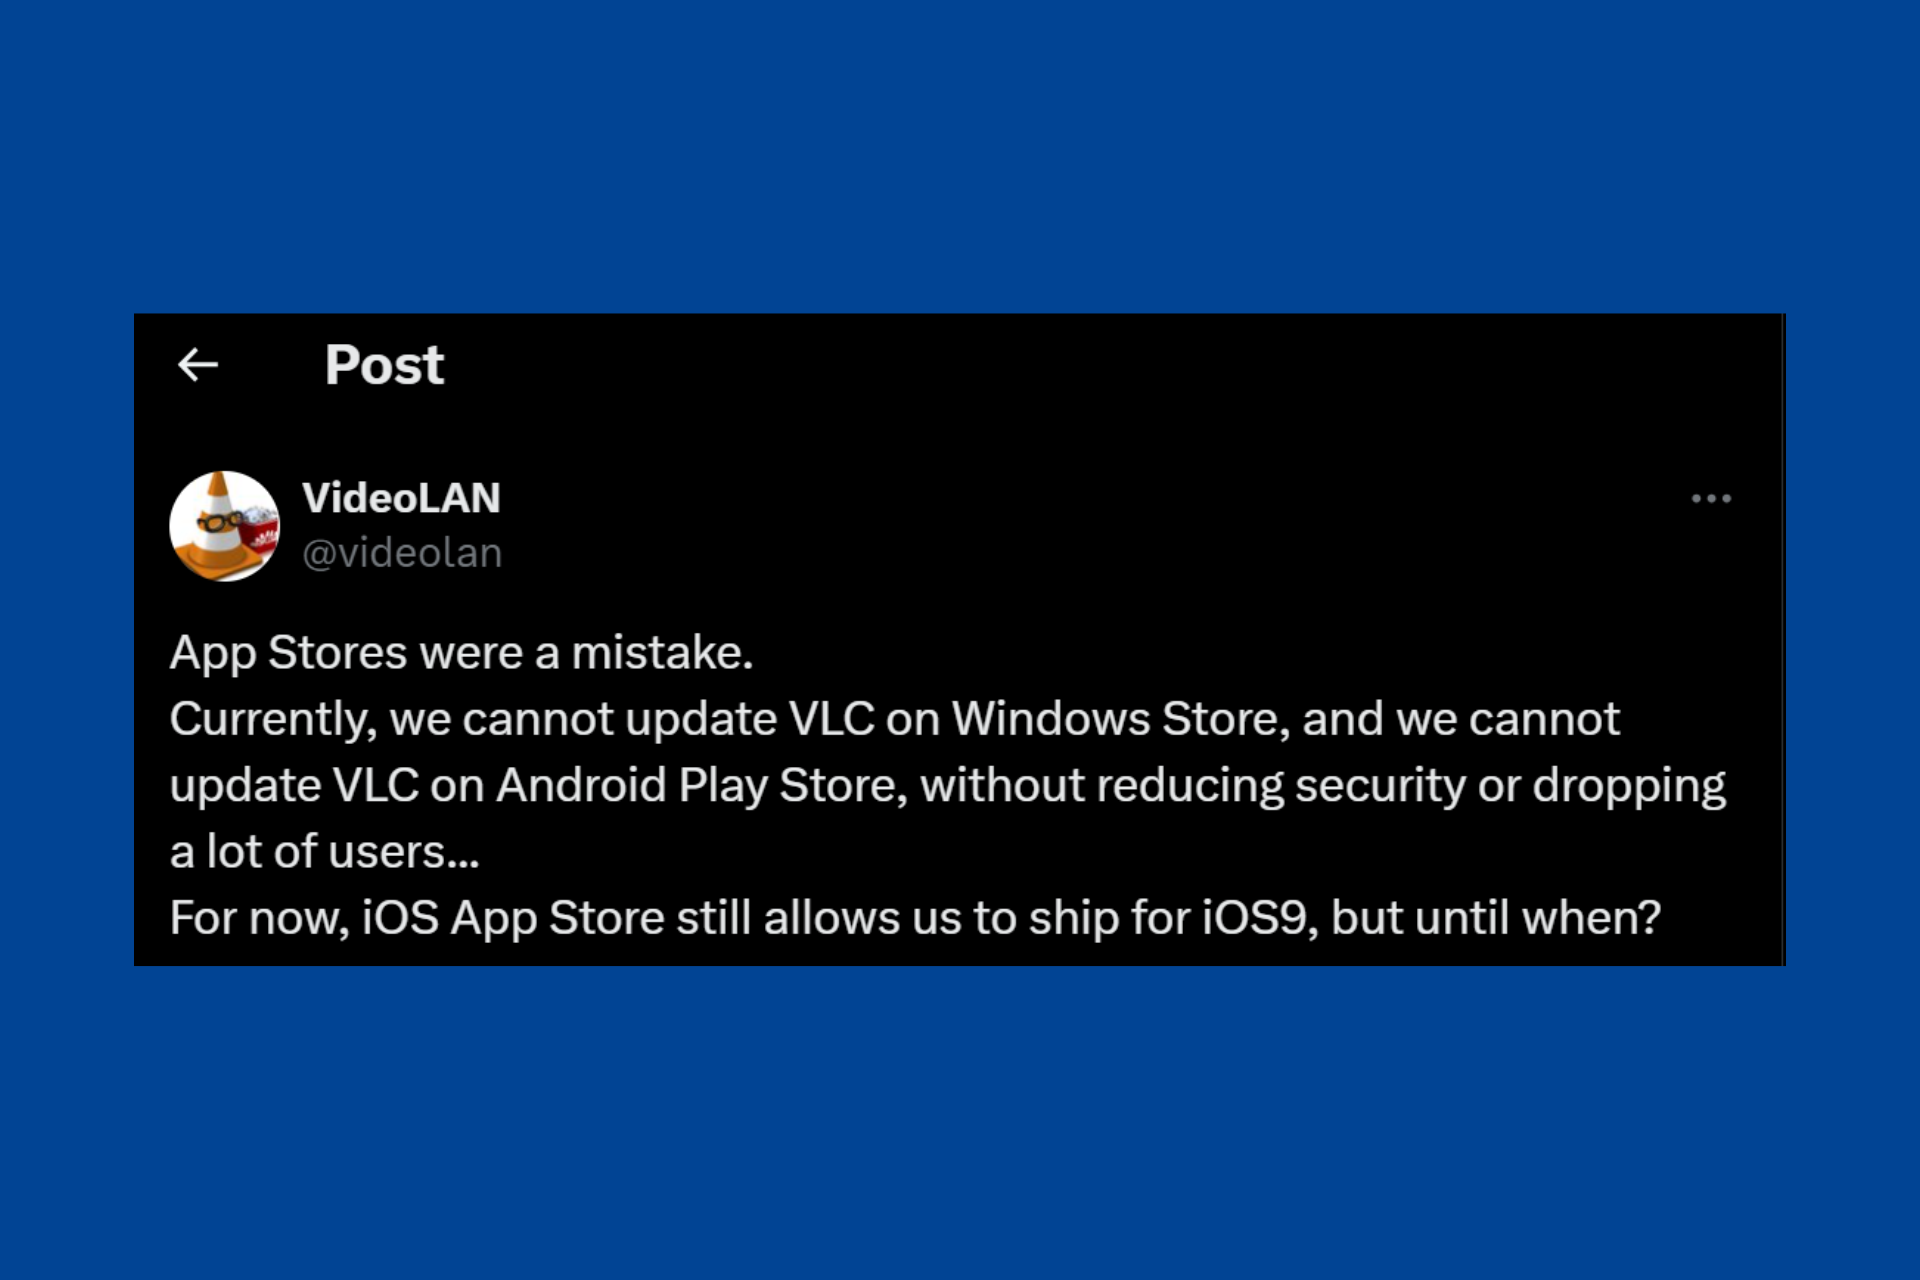Image resolution: width=1920 pixels, height=1280 pixels.
Task: Click the @videolan handle
Action: (x=402, y=553)
